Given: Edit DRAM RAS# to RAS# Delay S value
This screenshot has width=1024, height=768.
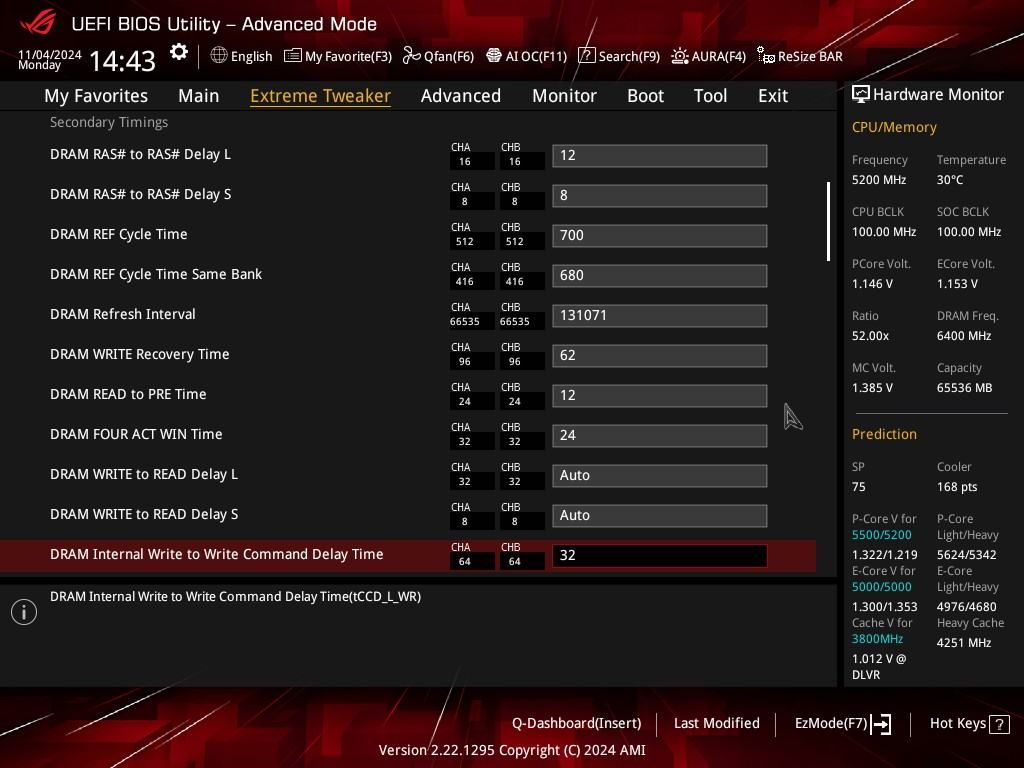Looking at the screenshot, I should pos(660,195).
